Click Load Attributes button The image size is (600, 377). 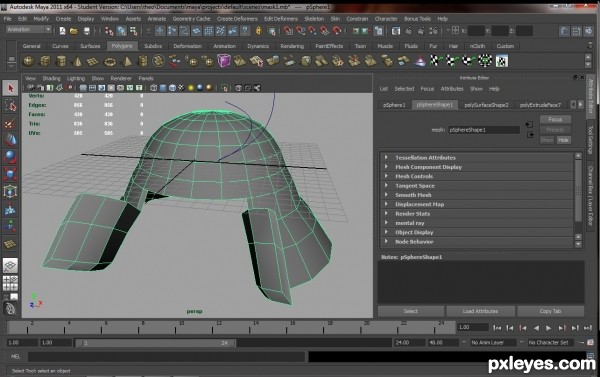(481, 311)
